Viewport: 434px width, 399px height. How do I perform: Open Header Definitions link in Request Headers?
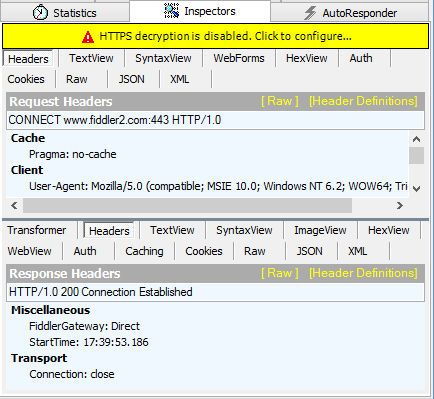(x=363, y=101)
